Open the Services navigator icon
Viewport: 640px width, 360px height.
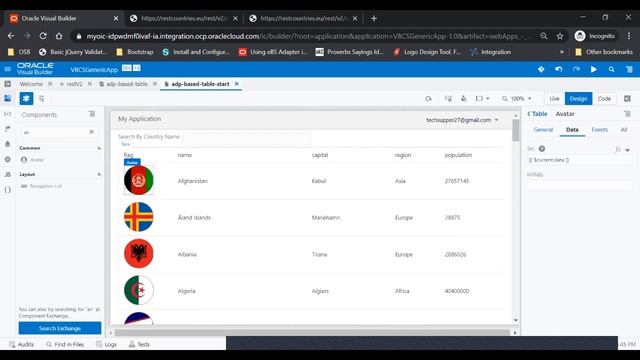point(7,113)
